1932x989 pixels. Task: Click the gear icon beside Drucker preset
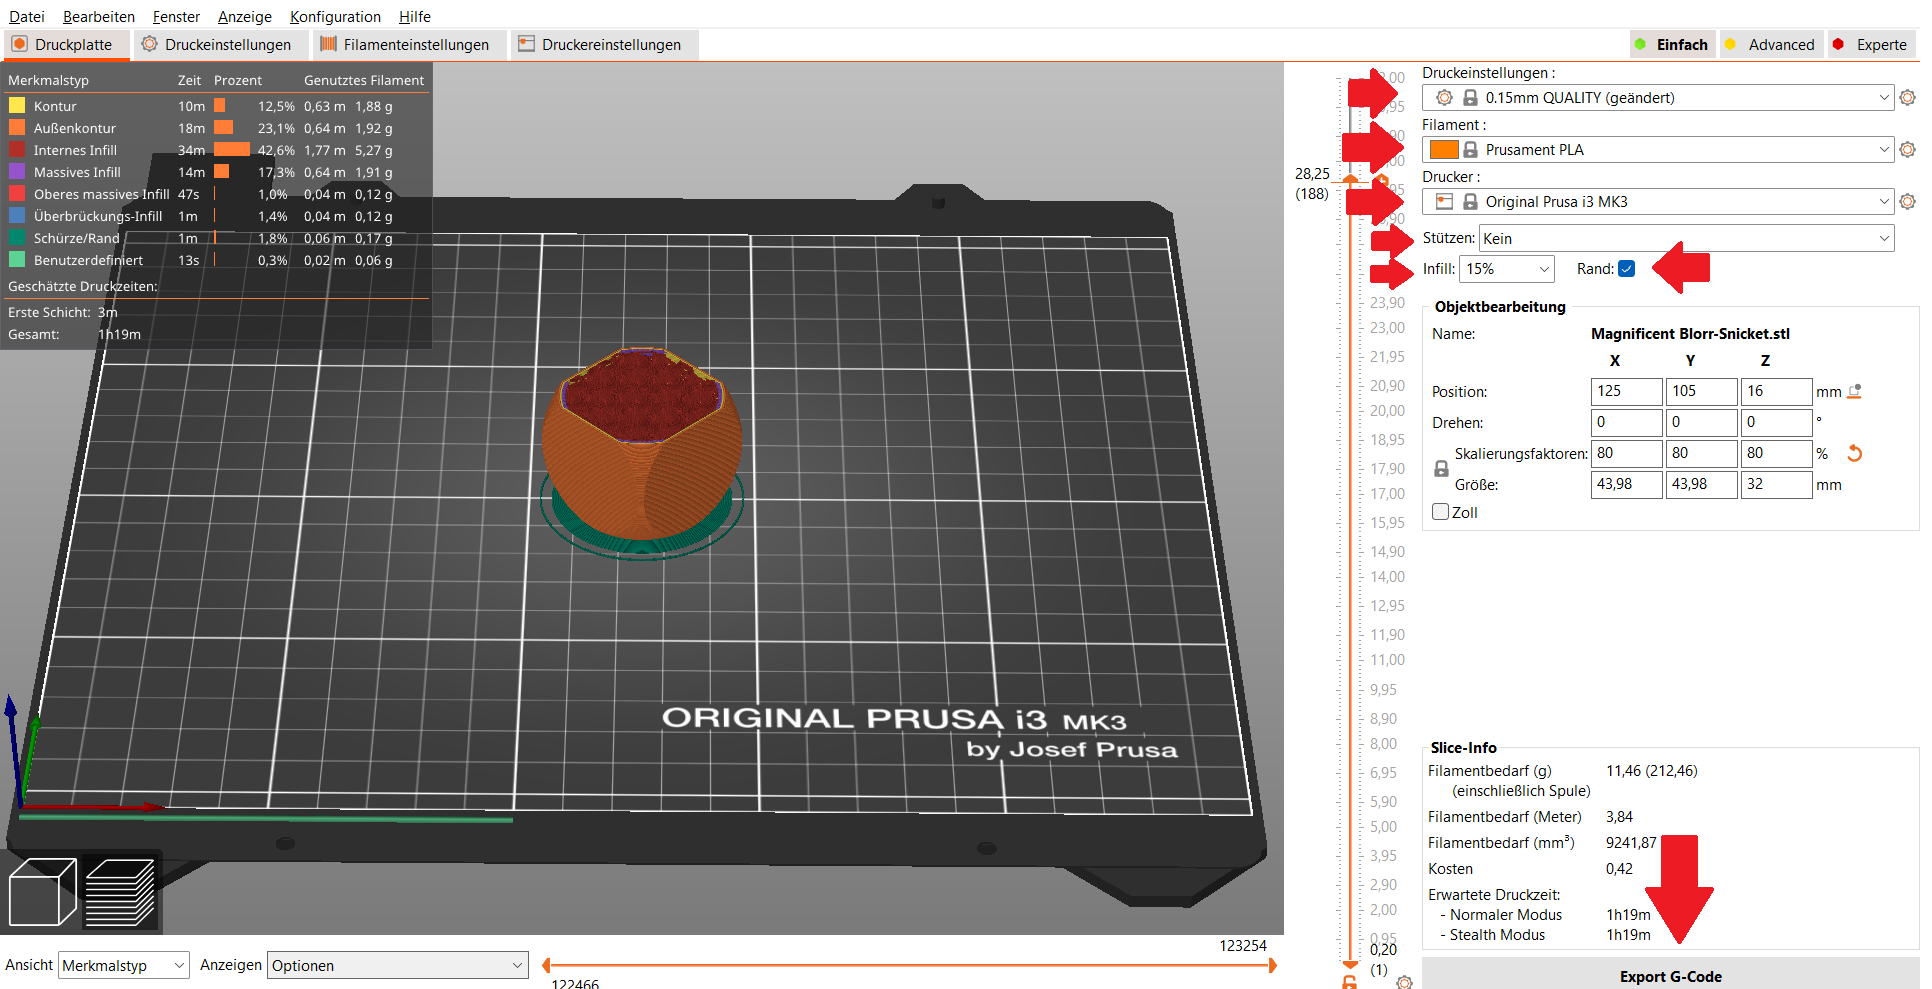coord(1907,202)
